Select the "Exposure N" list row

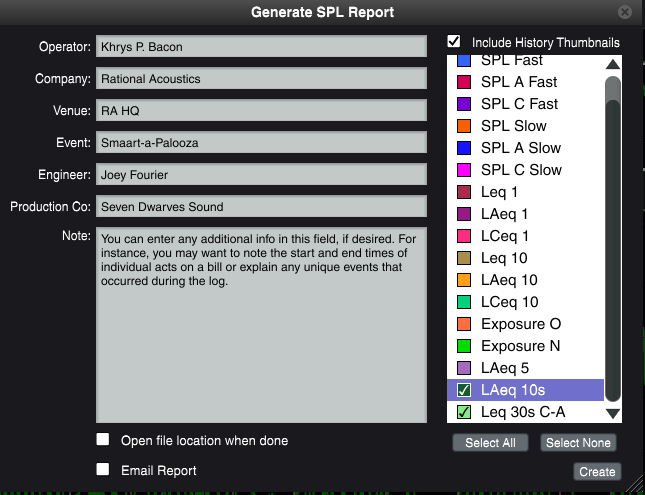[x=525, y=346]
